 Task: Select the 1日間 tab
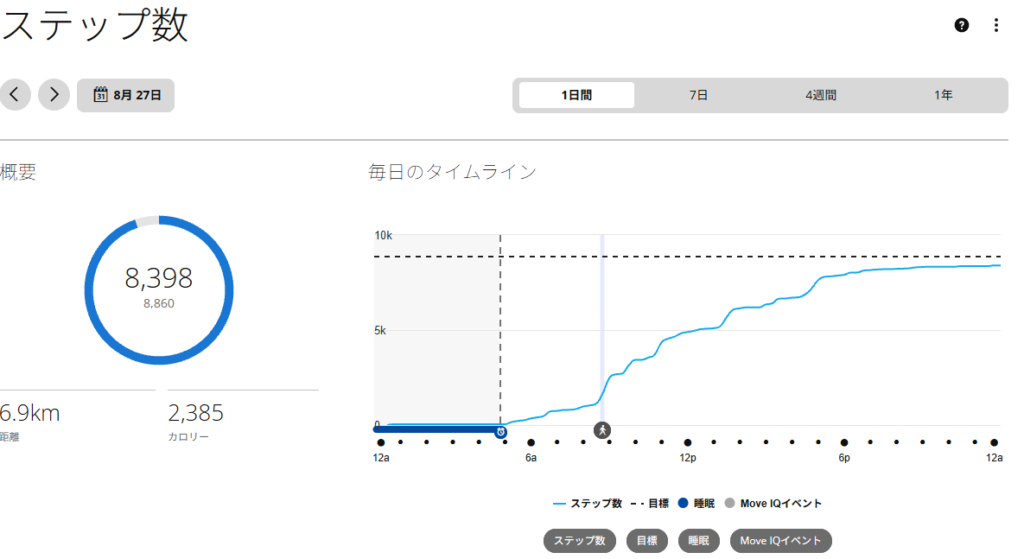pyautogui.click(x=577, y=95)
